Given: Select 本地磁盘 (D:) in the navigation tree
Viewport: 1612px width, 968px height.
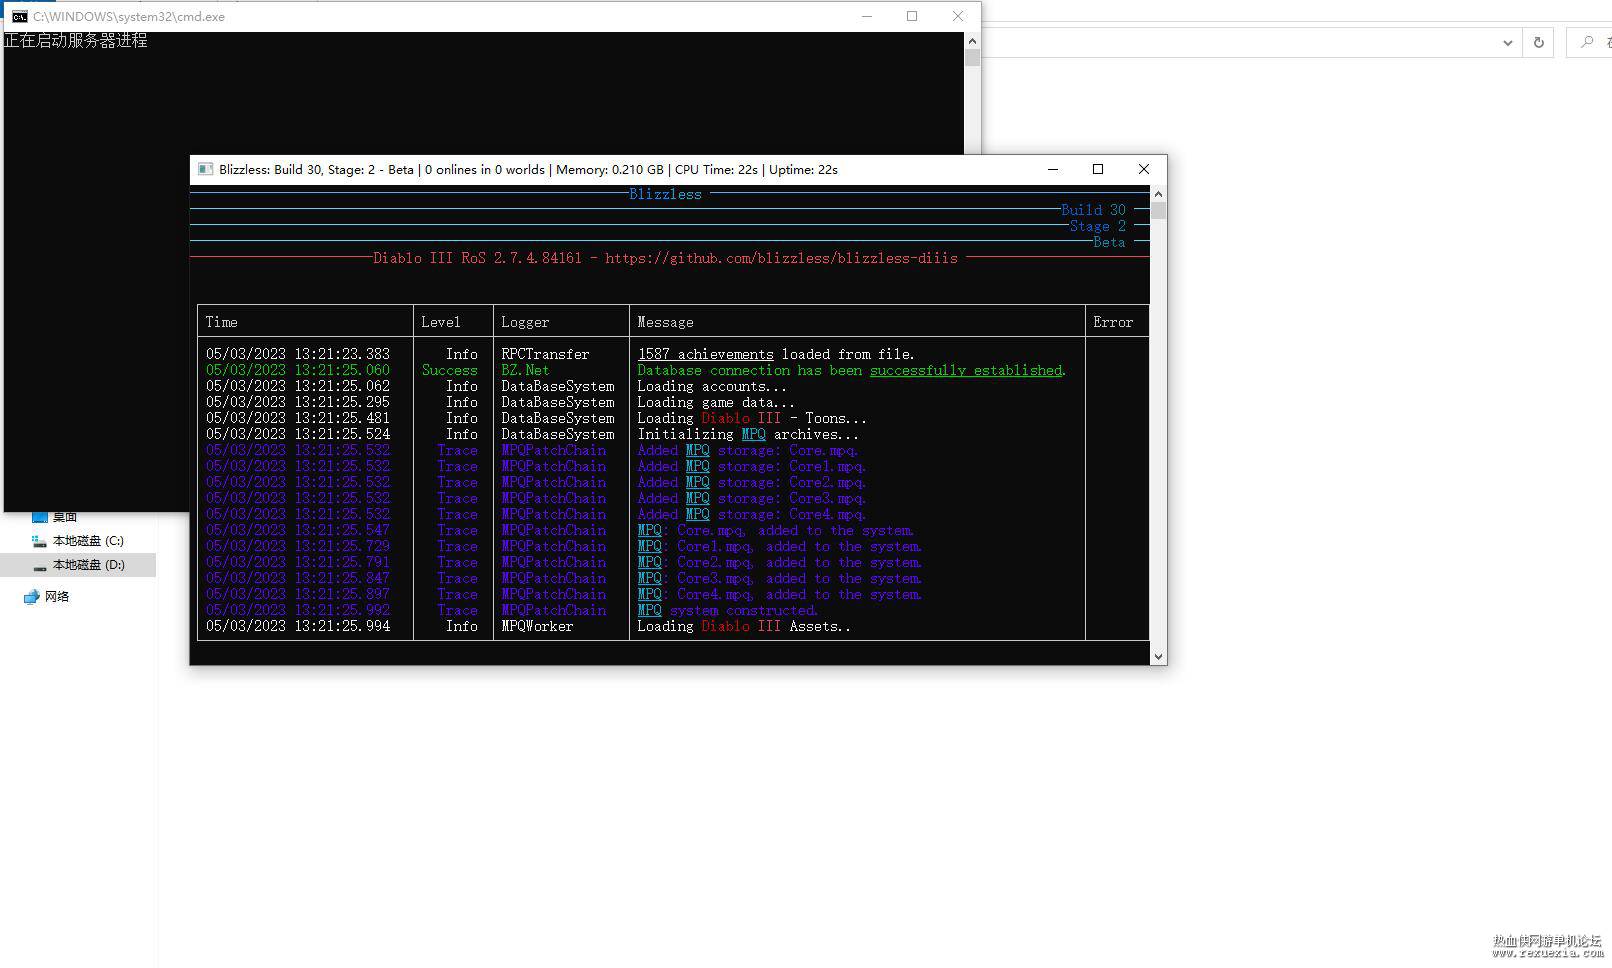Looking at the screenshot, I should 88,565.
